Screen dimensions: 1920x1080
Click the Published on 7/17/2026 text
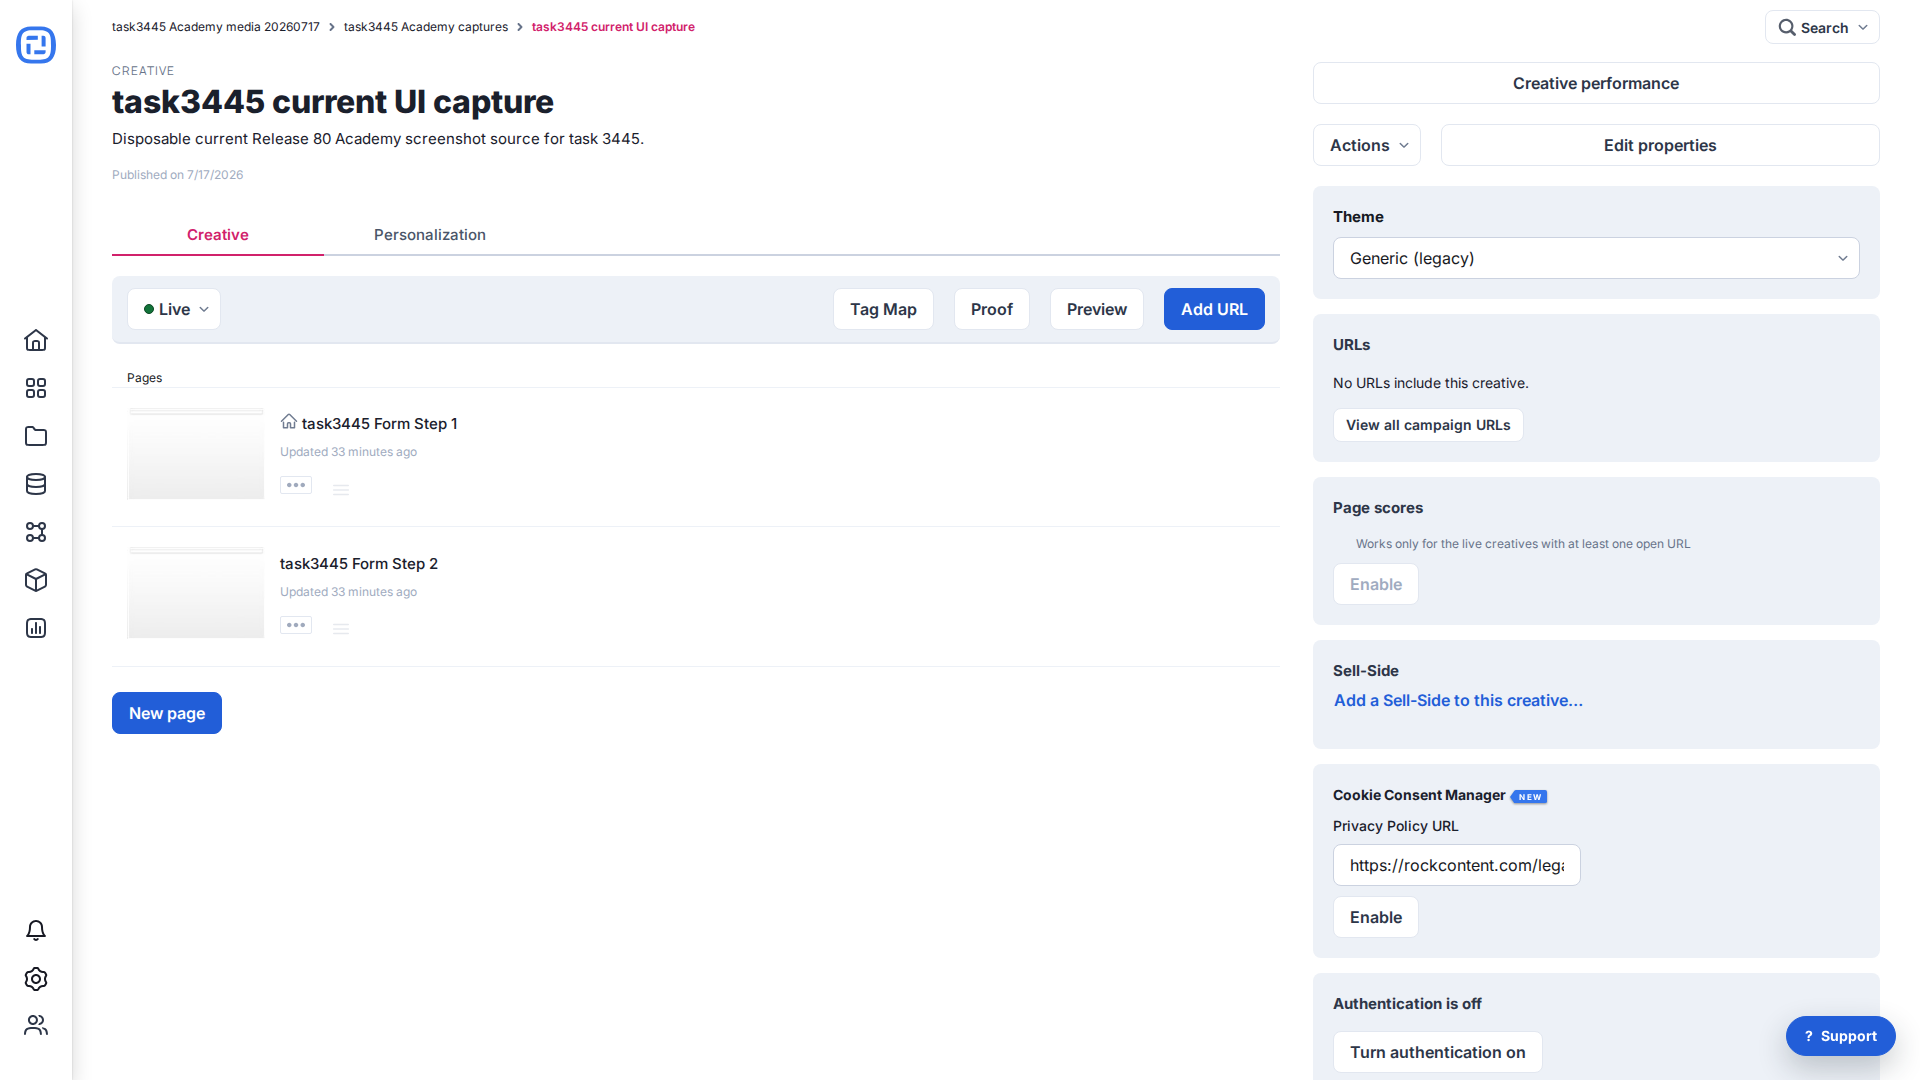[178, 174]
